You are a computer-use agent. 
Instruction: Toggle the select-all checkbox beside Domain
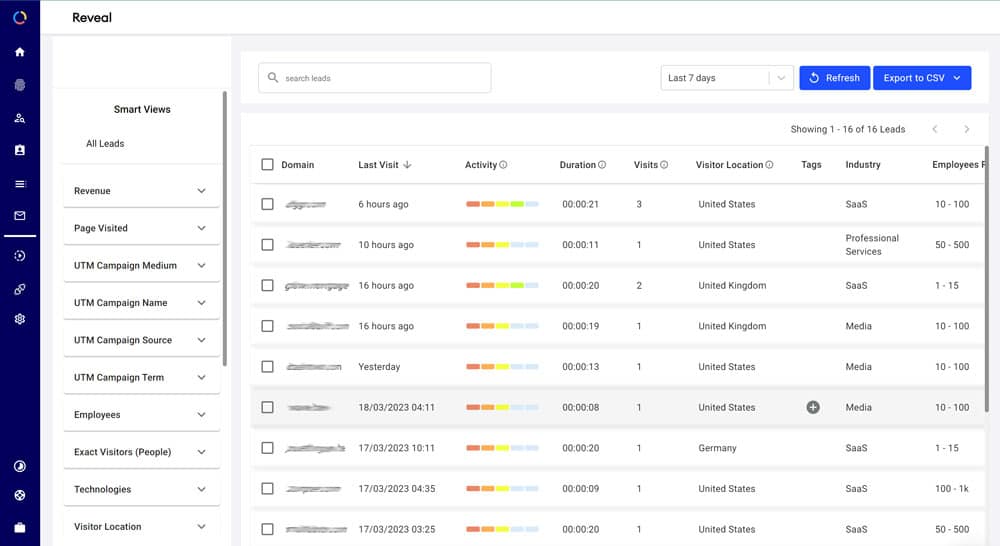coord(267,165)
